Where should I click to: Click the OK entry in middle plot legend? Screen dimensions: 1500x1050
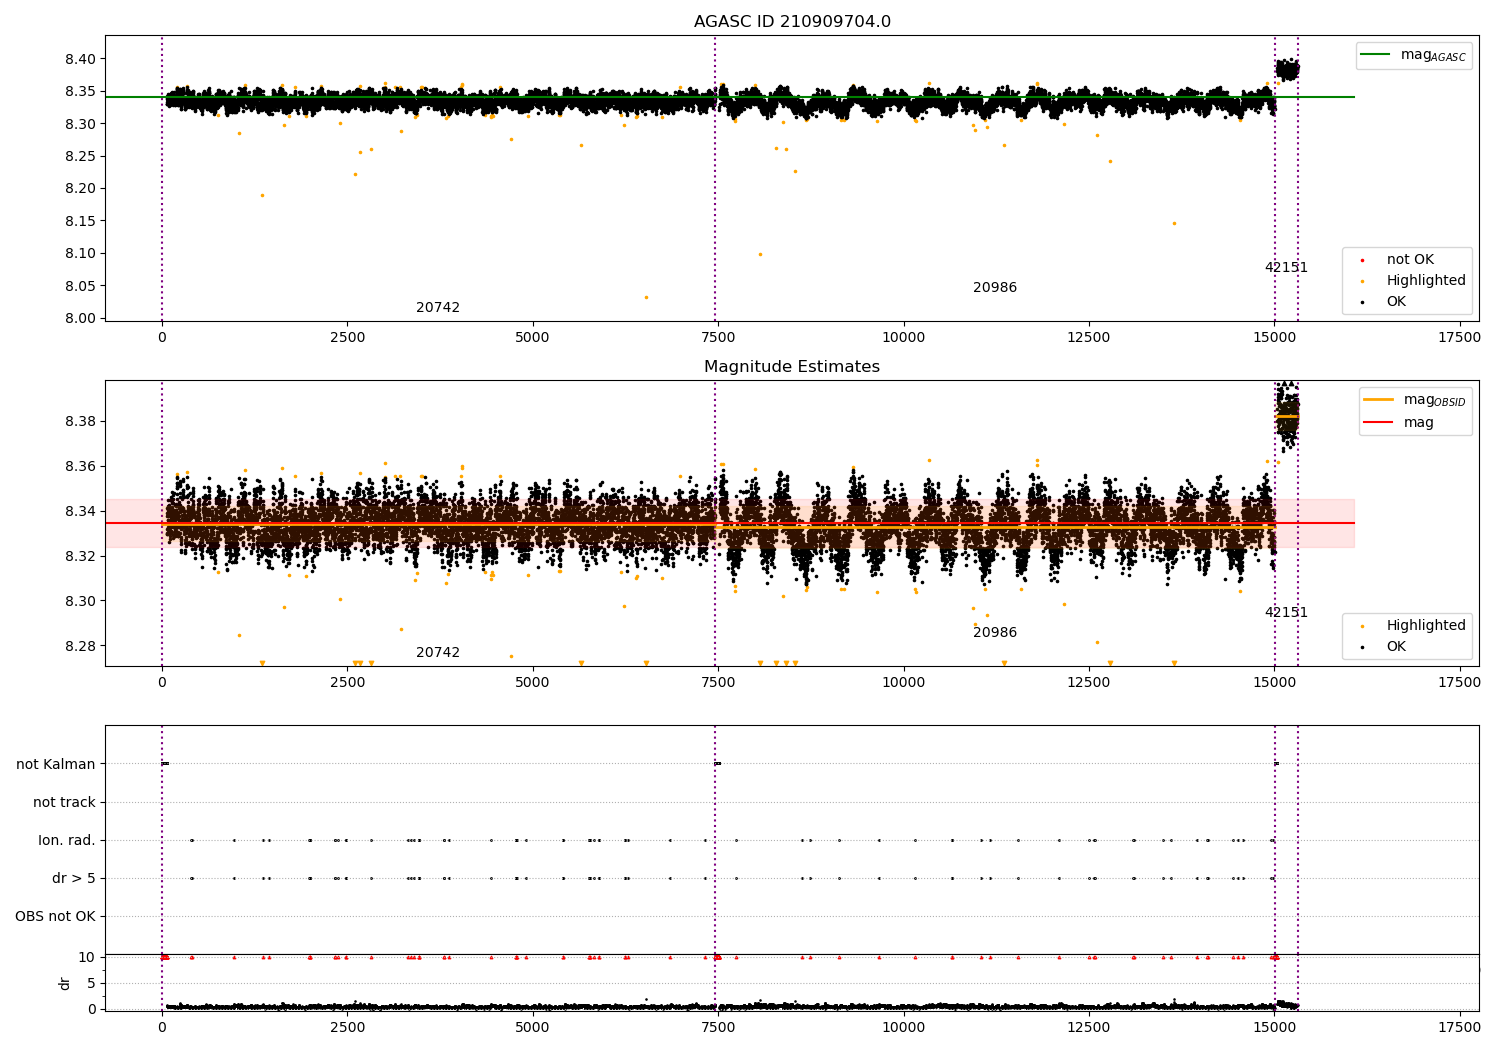[1383, 647]
